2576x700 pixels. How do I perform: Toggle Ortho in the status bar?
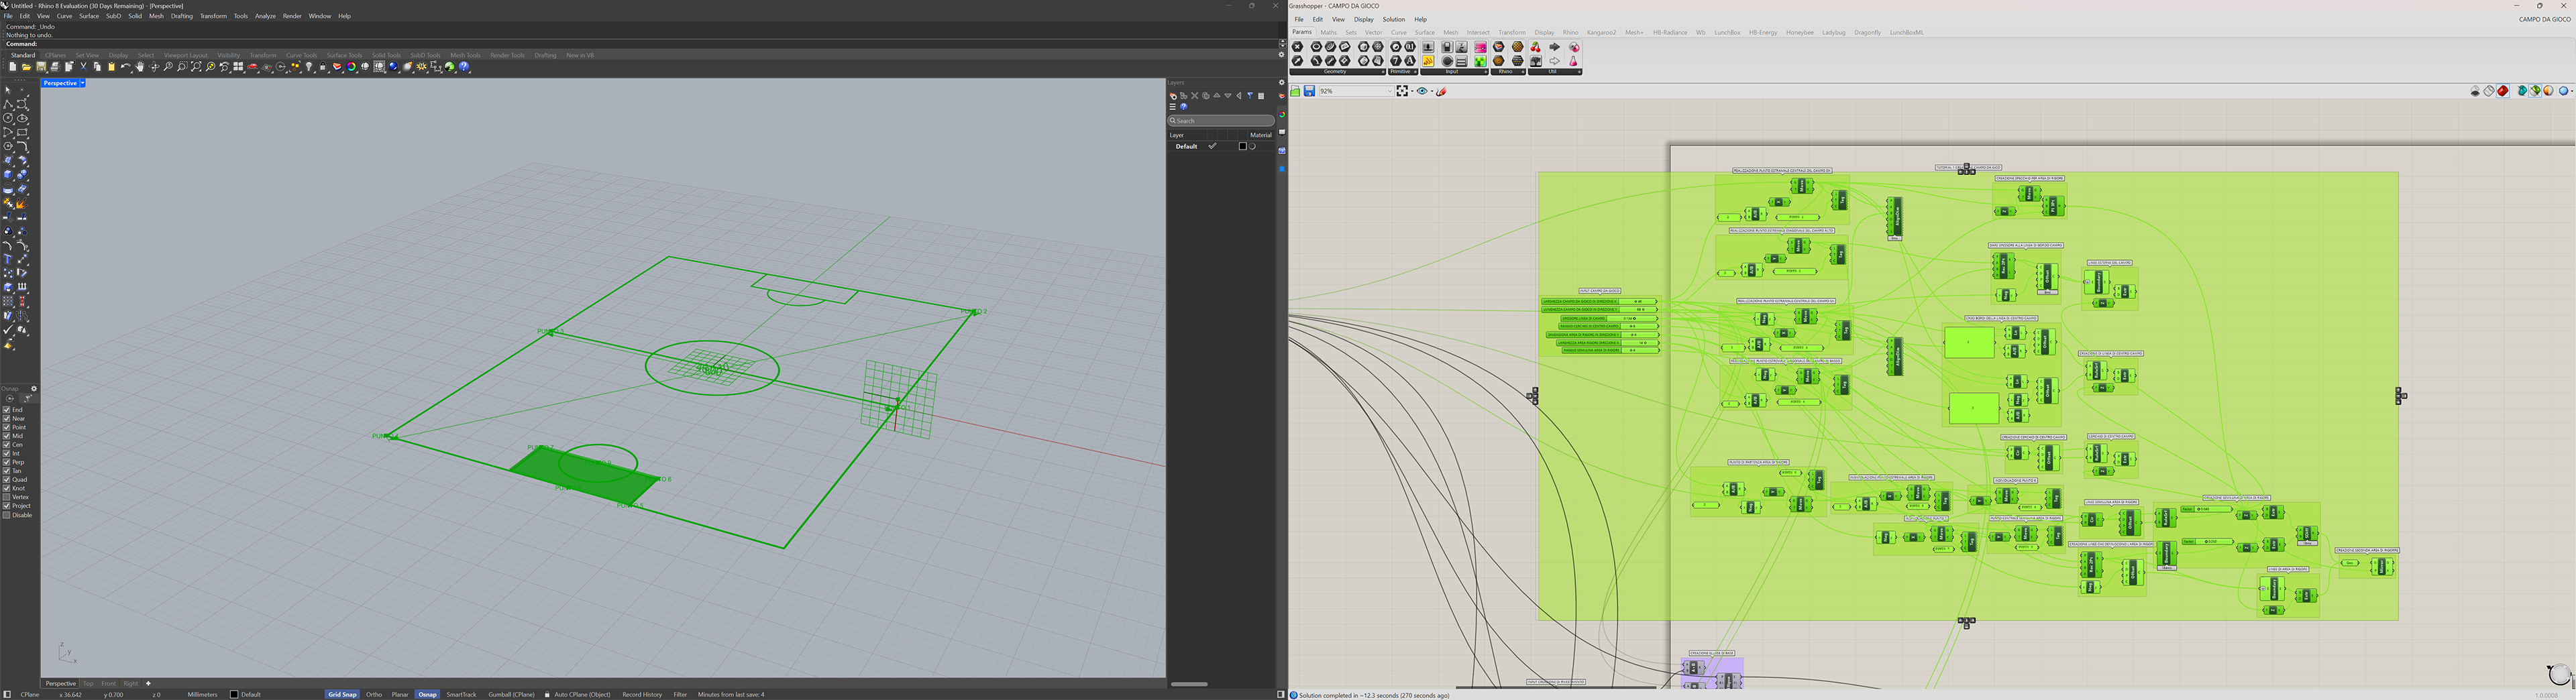pos(374,694)
